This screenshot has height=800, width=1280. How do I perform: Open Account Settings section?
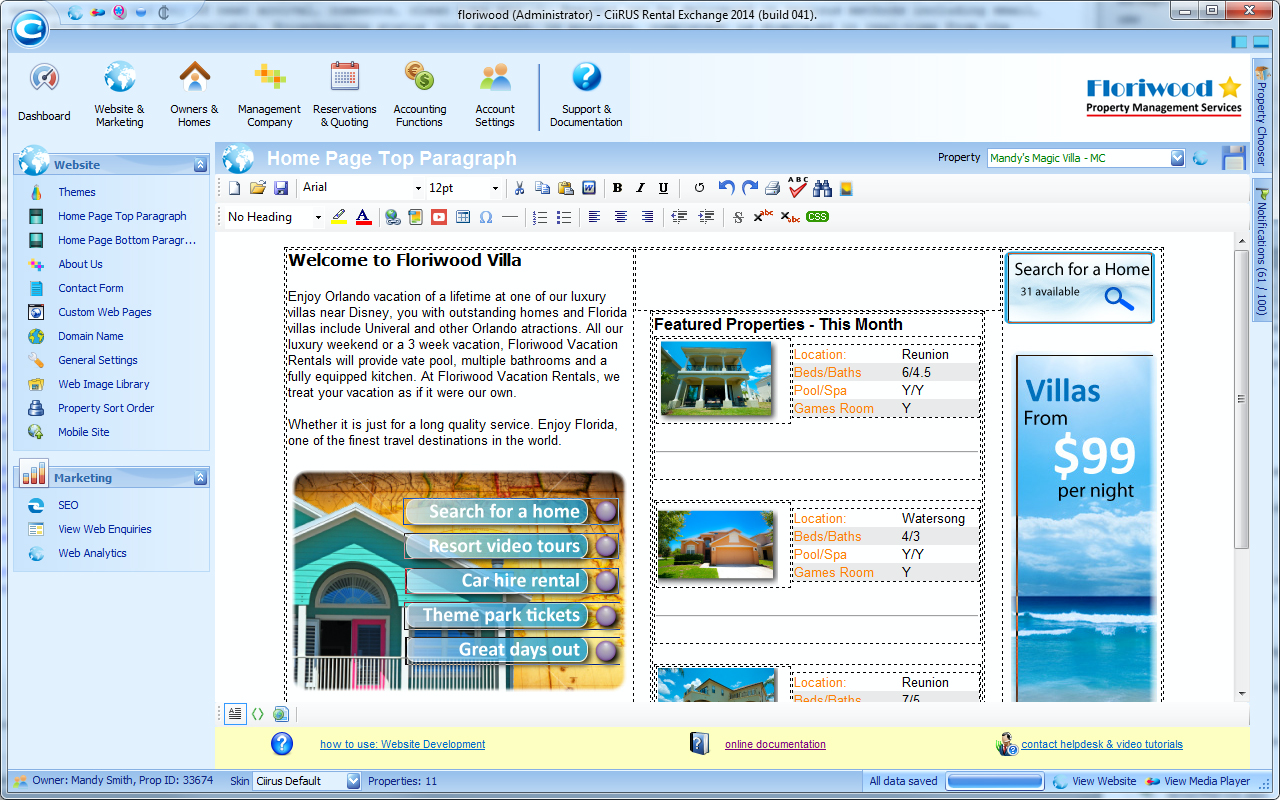coord(495,93)
